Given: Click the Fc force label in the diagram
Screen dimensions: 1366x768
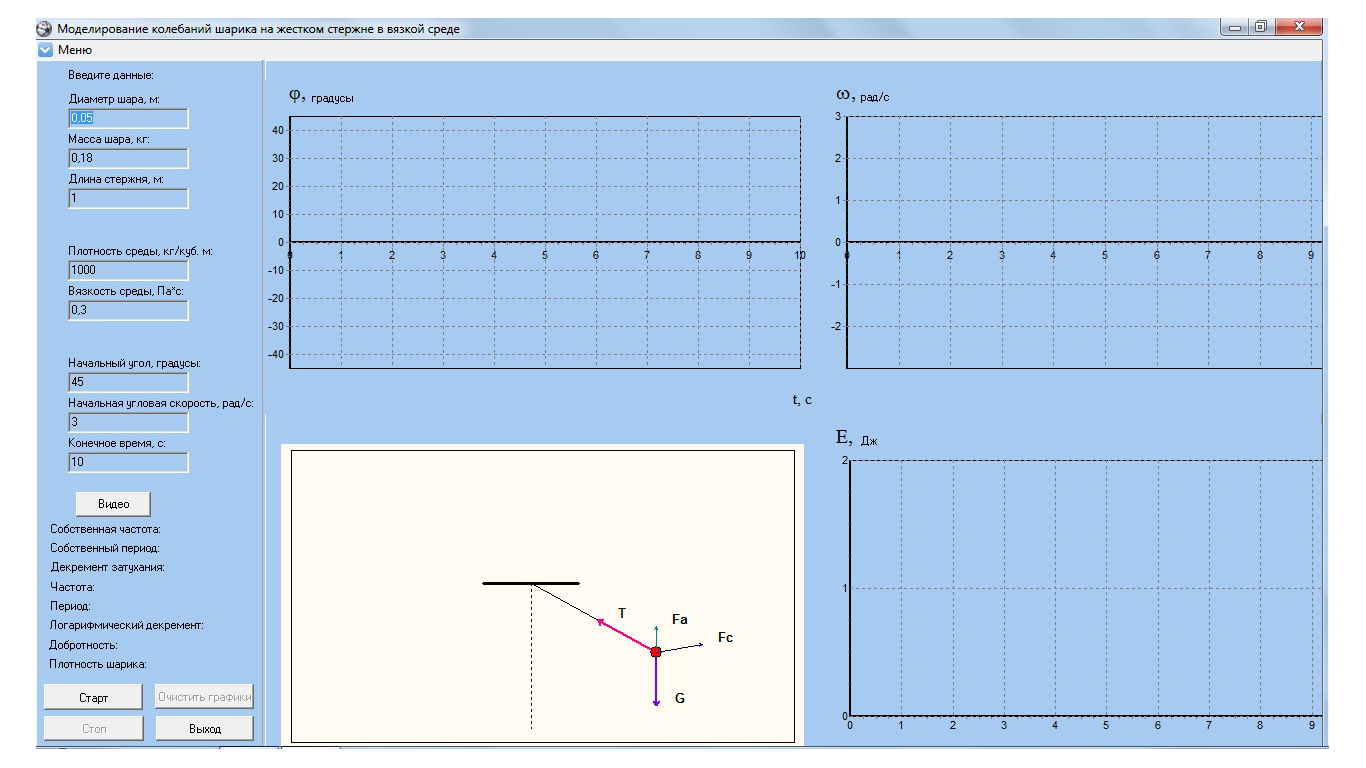Looking at the screenshot, I should click(726, 638).
